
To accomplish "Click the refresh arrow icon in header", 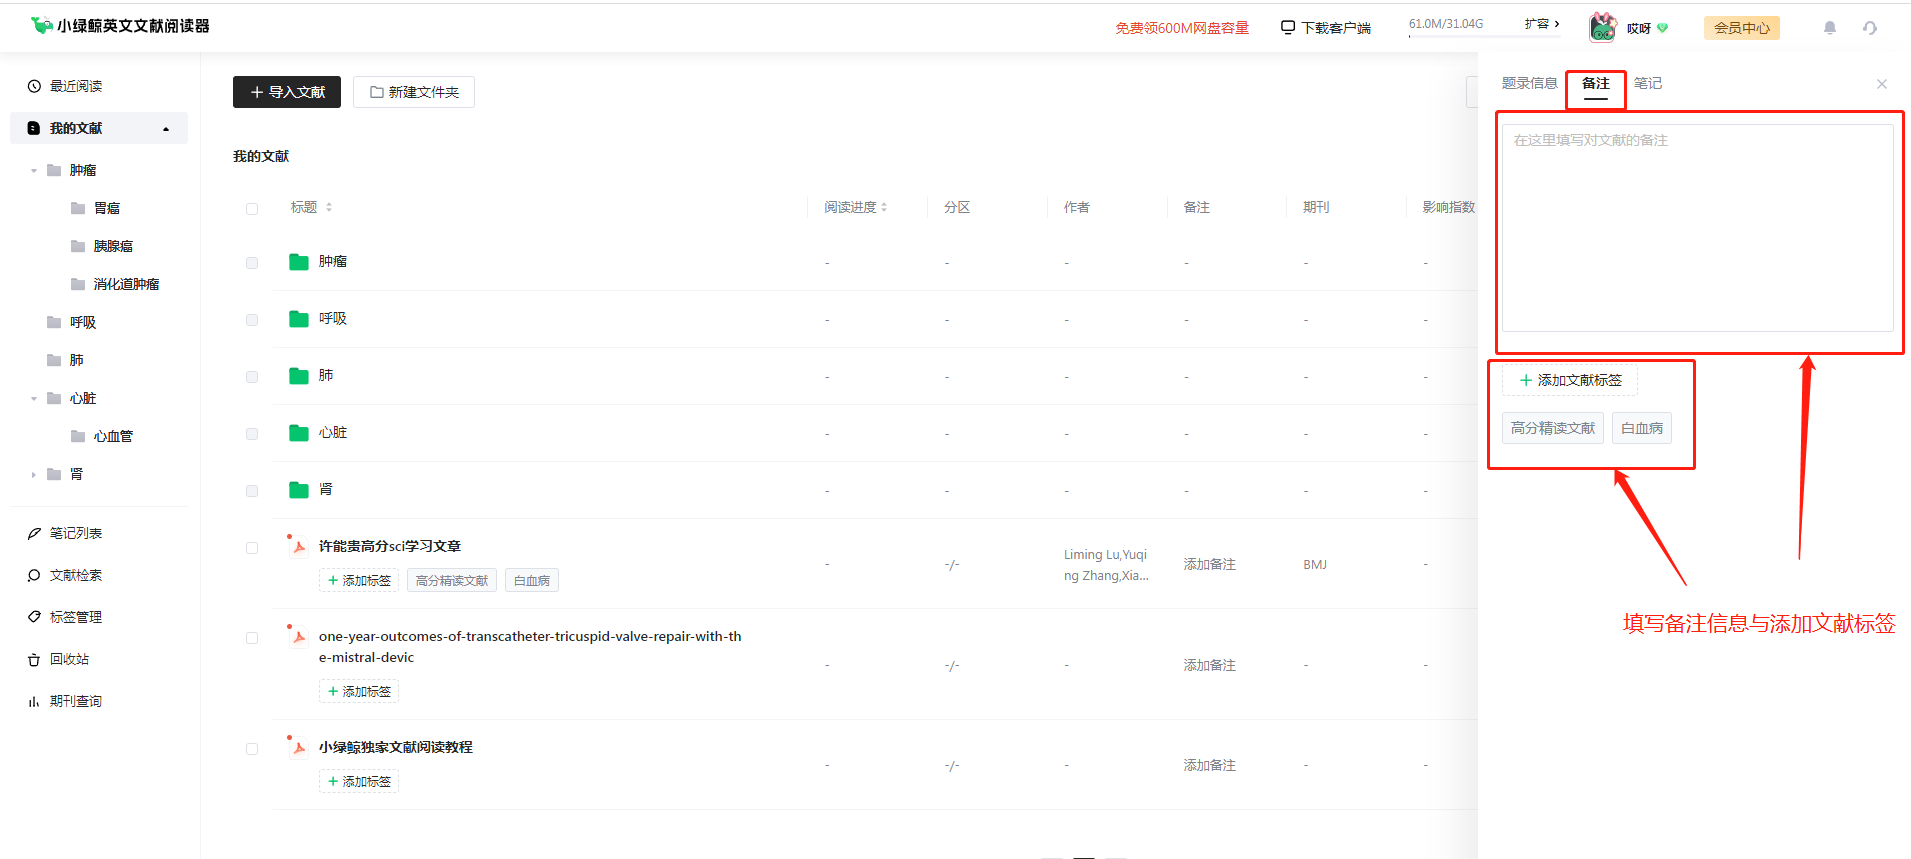I will click(x=1870, y=28).
